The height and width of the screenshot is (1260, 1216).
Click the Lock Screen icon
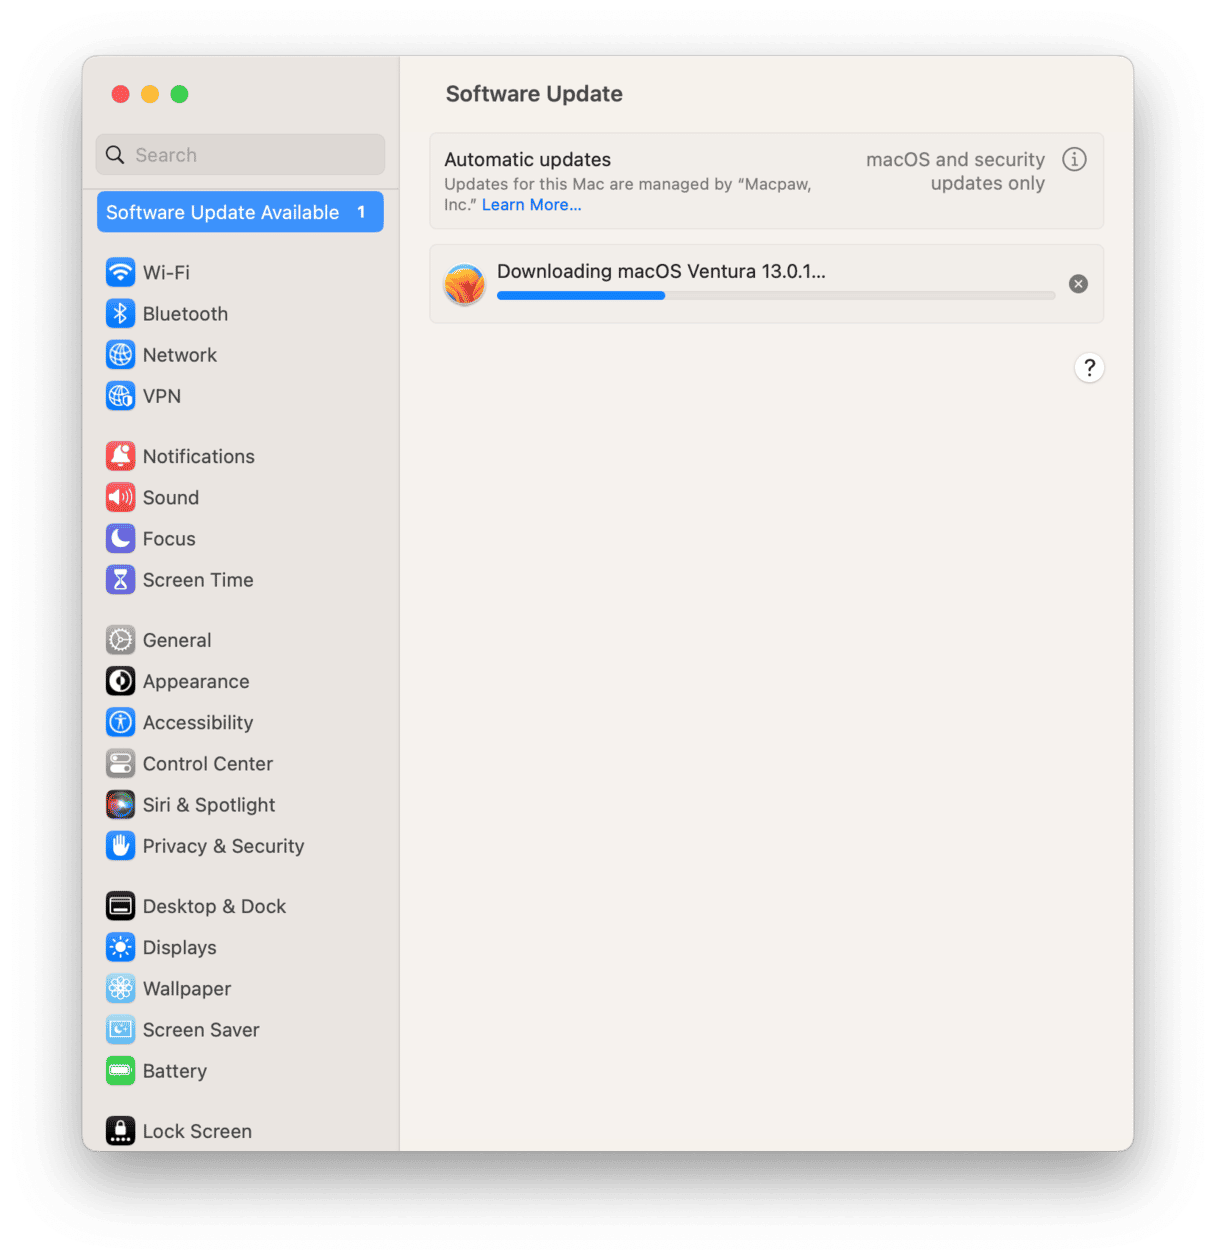(x=120, y=1131)
